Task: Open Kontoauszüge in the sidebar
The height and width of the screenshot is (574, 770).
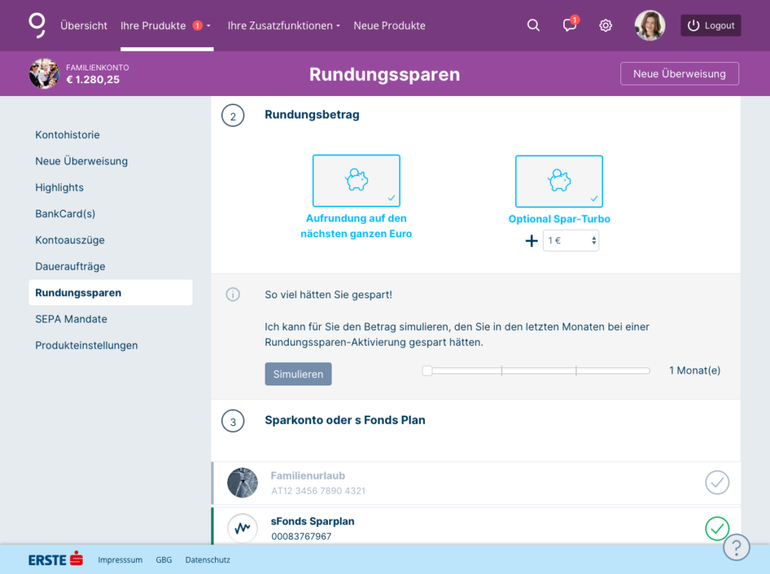Action: [70, 240]
